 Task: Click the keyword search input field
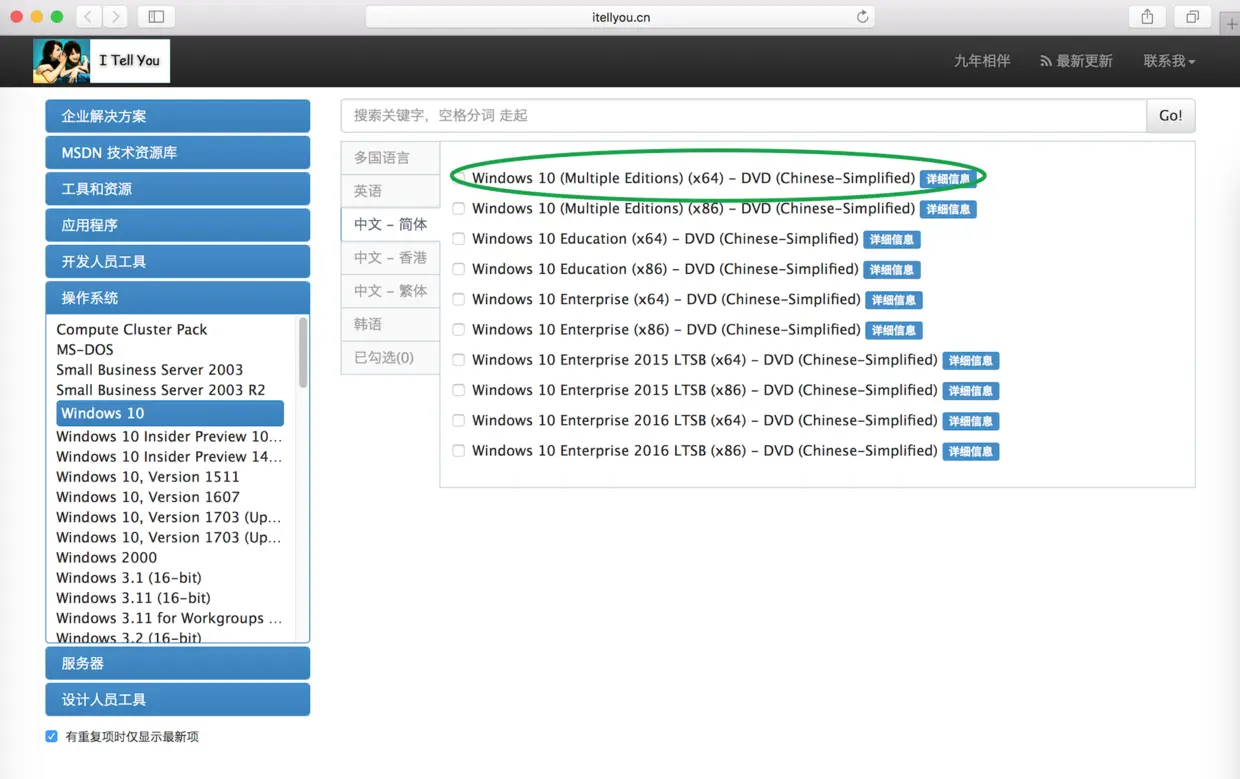click(x=743, y=116)
